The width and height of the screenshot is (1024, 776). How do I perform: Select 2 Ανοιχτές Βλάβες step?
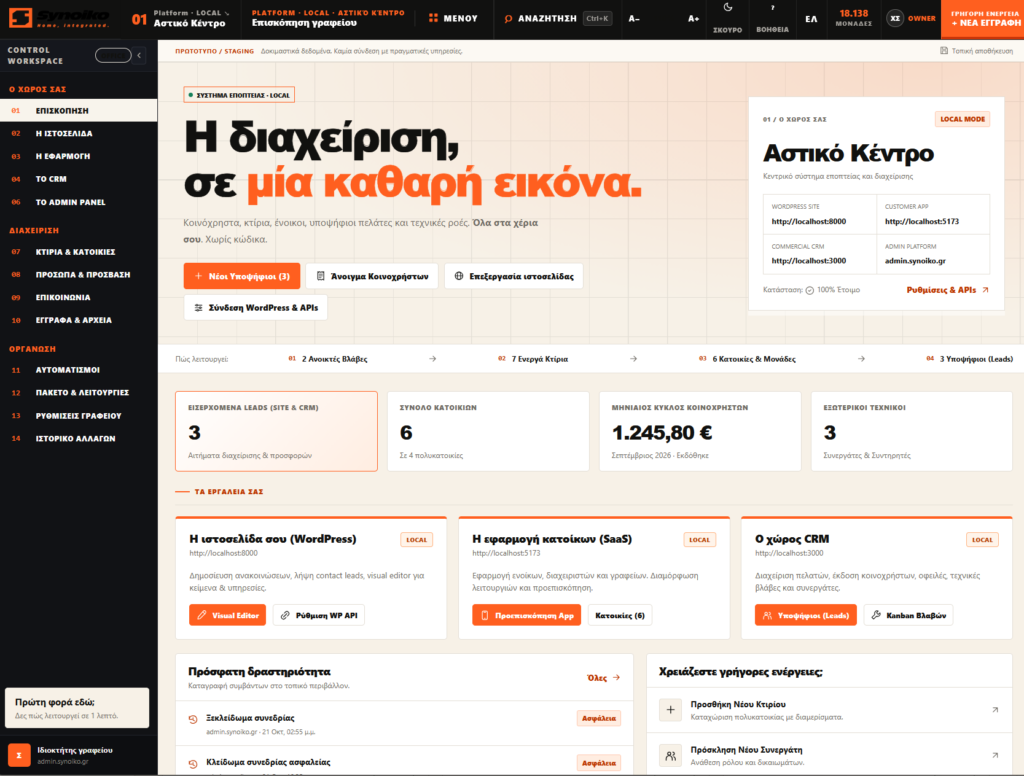click(x=328, y=359)
